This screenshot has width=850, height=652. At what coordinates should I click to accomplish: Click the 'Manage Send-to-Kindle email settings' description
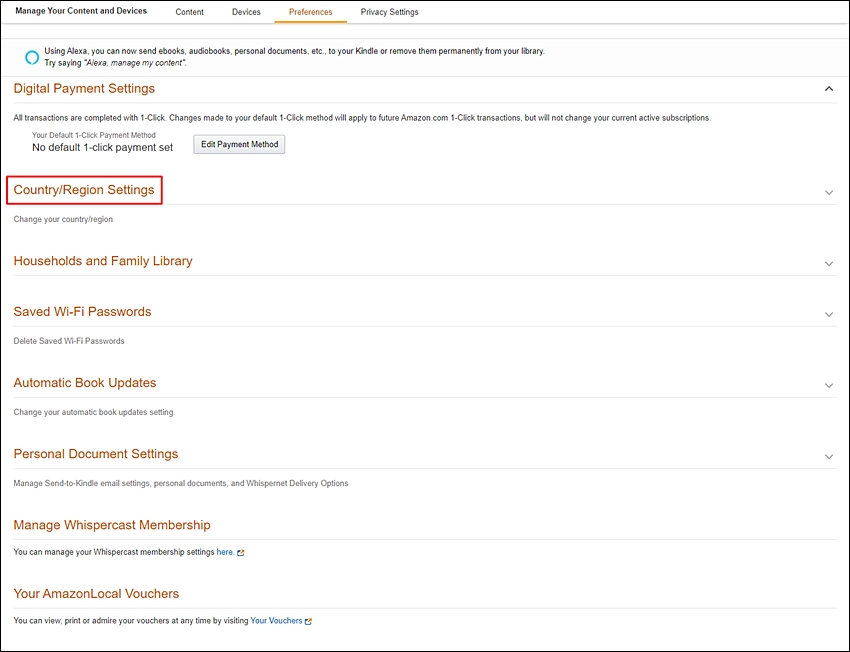click(x=181, y=483)
